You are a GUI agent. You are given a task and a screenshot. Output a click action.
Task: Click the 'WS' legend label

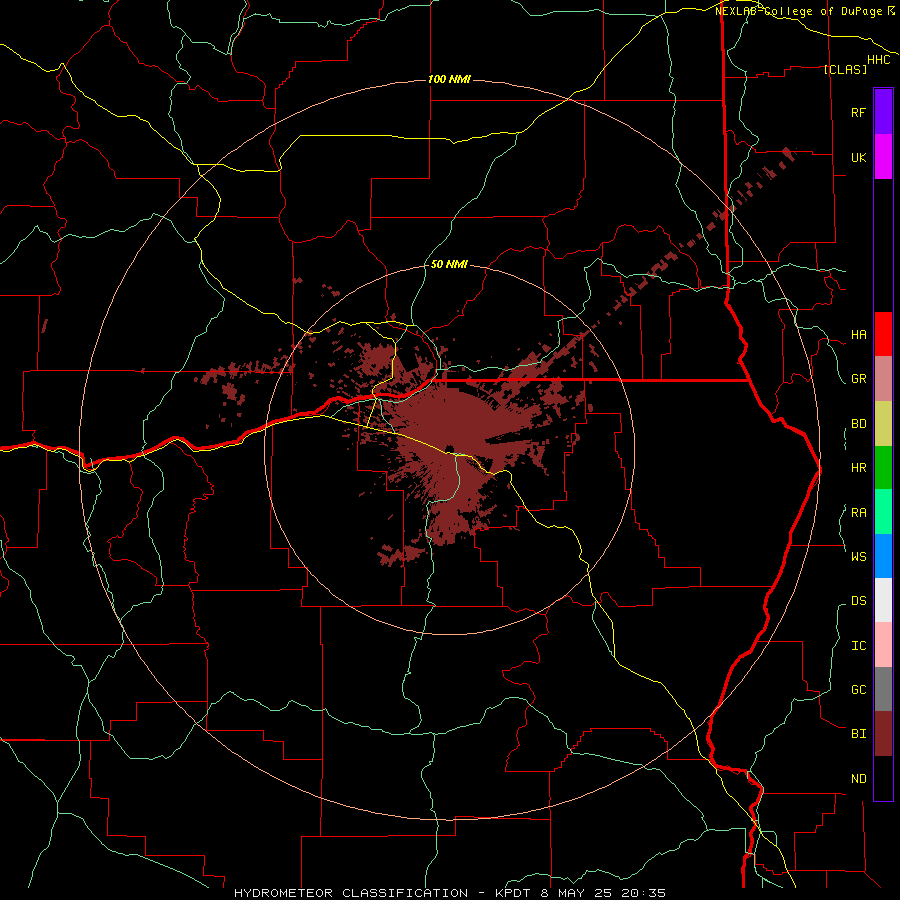pos(858,557)
